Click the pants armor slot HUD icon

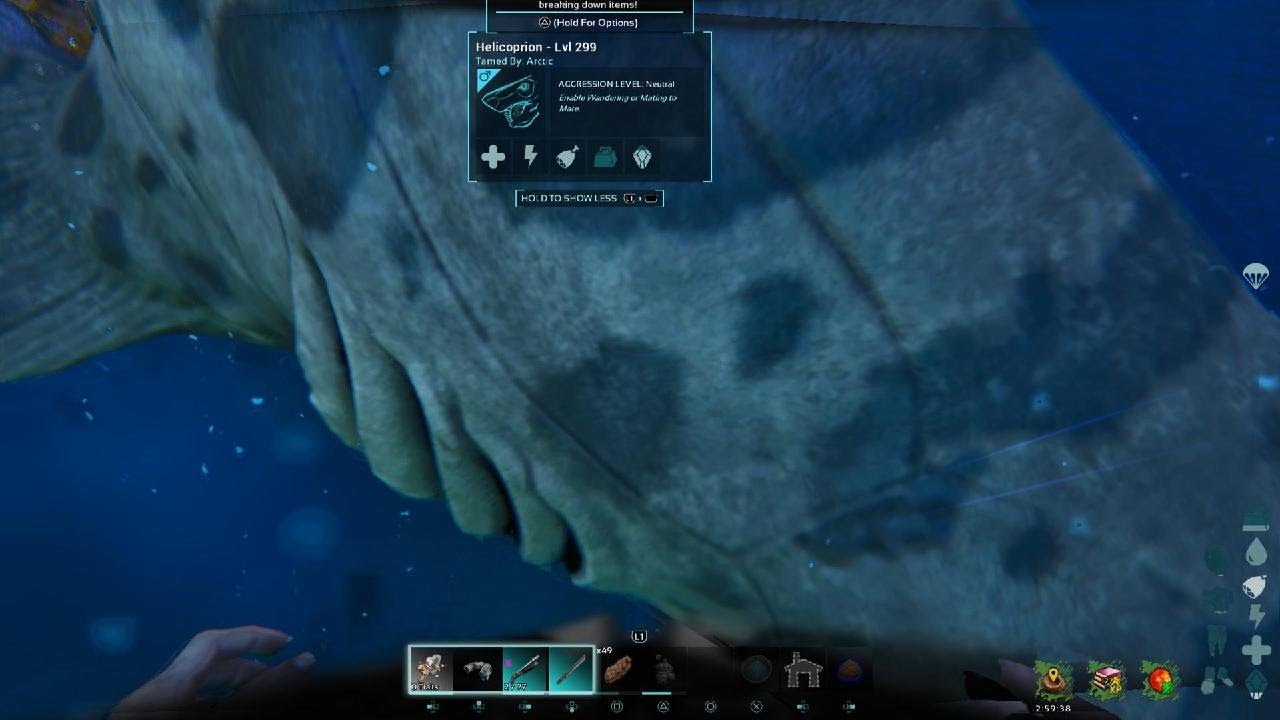click(x=1217, y=640)
